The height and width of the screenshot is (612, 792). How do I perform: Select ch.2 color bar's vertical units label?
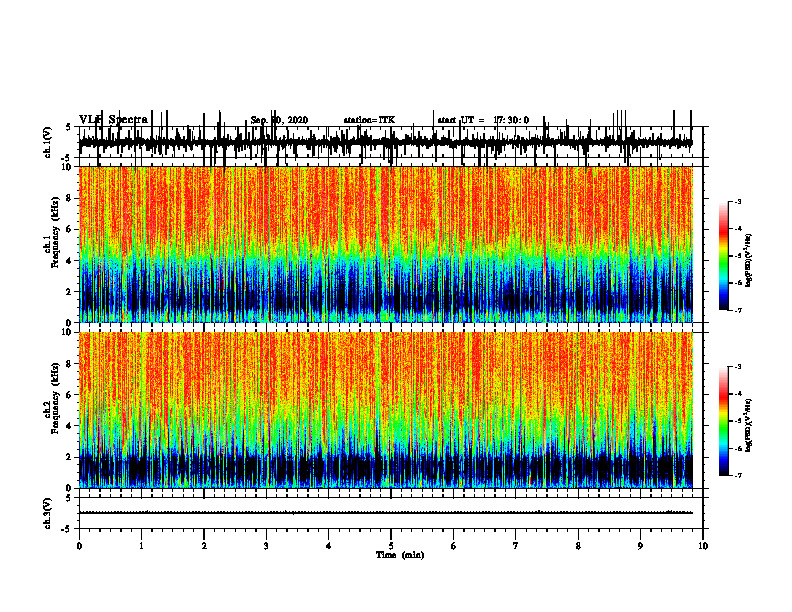pos(749,425)
